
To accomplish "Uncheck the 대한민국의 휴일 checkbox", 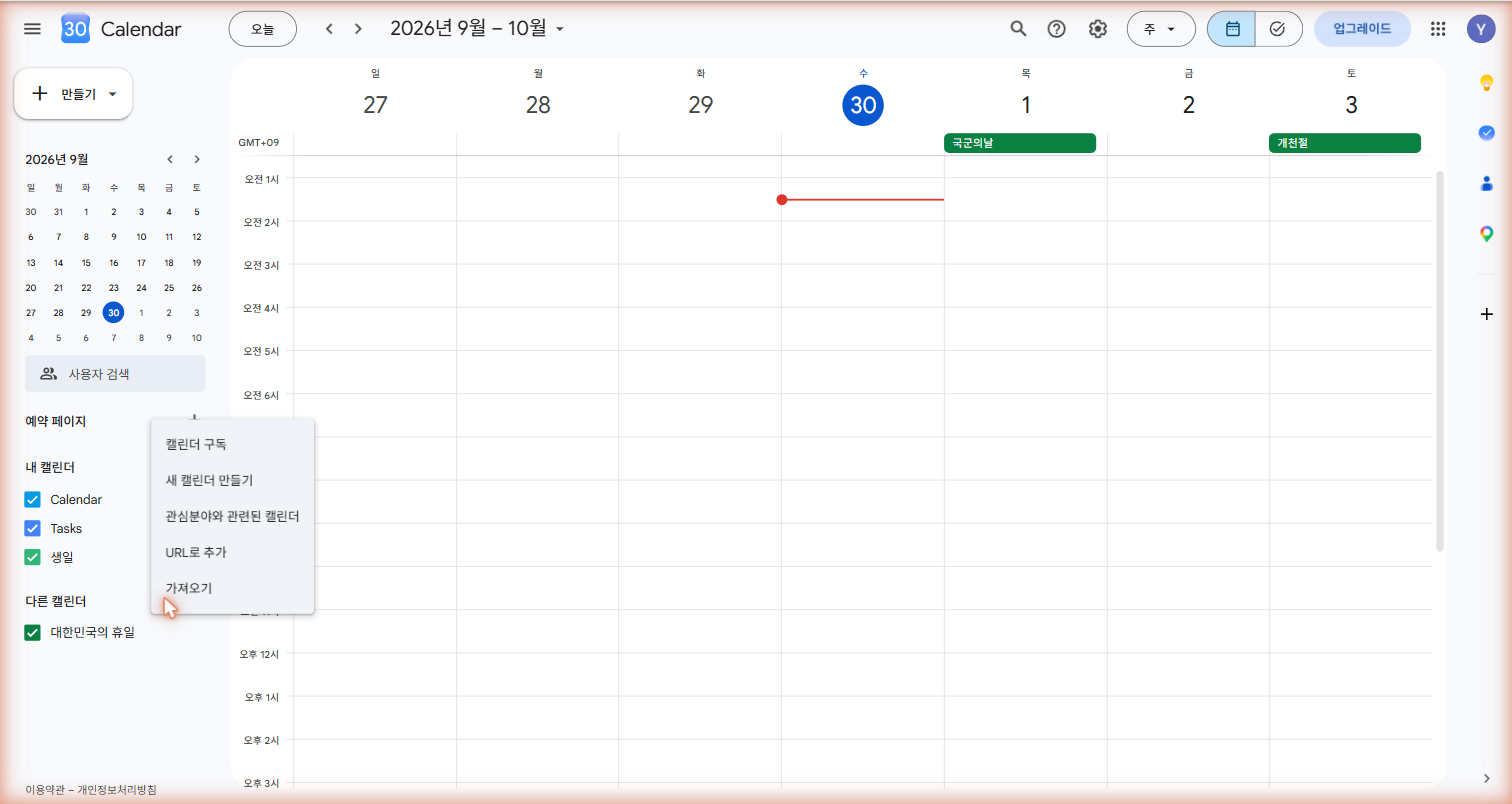I will click(x=32, y=632).
